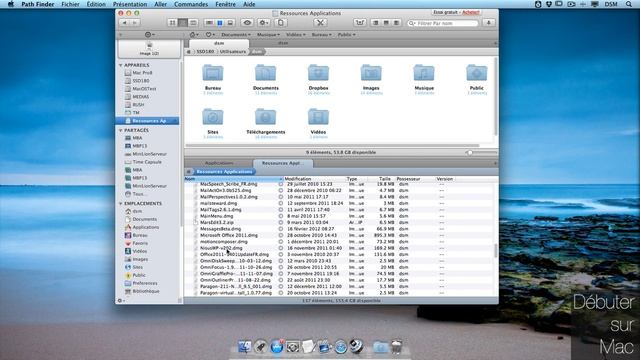Viewport: 640px width, 360px height.
Task: Select the Téléchargements folder icon
Action: point(266,118)
